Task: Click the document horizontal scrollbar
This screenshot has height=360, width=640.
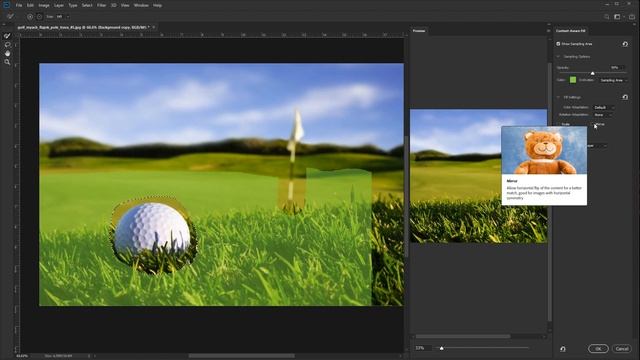Action: click(241, 356)
